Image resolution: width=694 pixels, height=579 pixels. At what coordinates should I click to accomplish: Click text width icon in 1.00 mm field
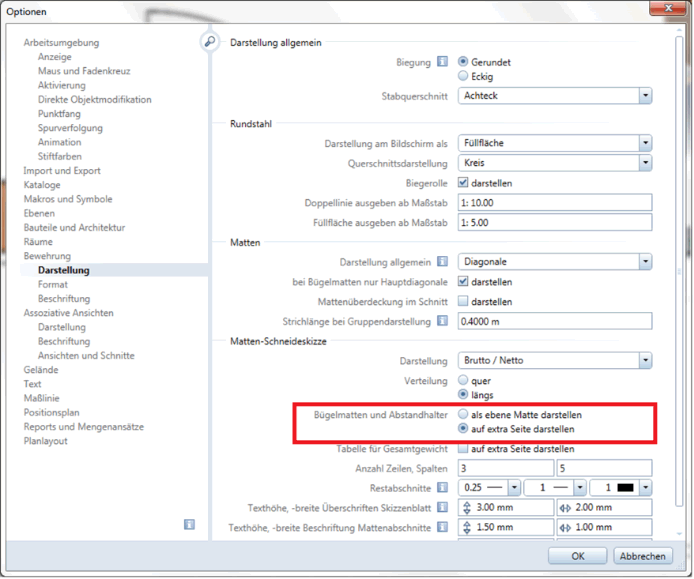[x=565, y=528]
